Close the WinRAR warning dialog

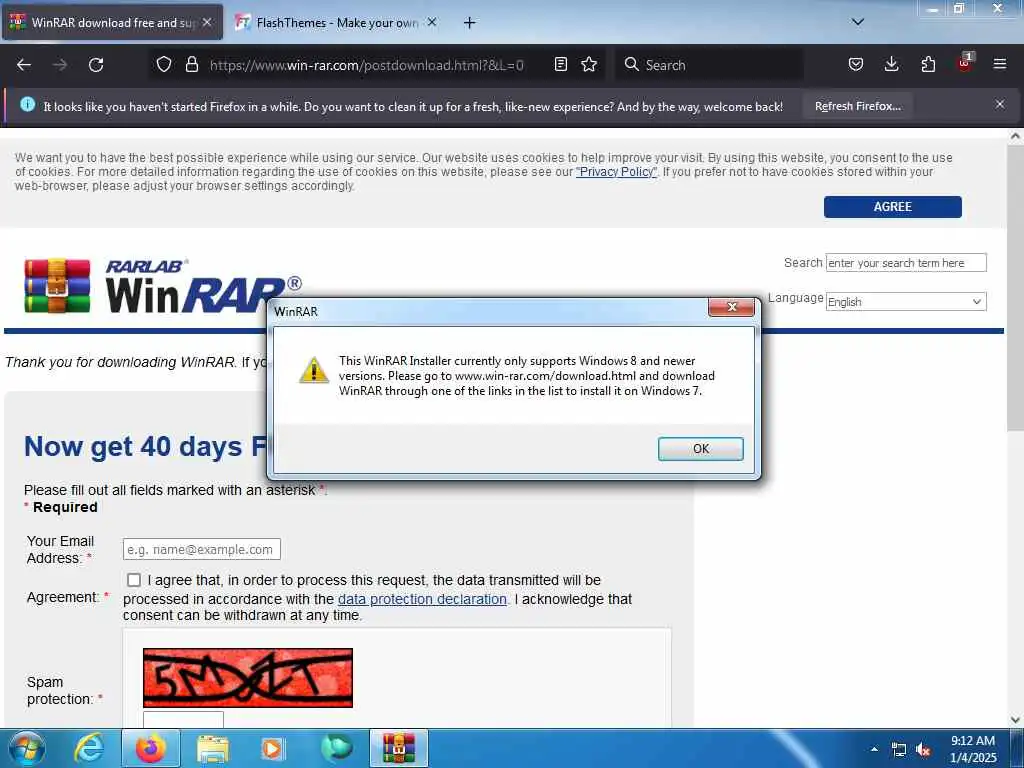731,307
